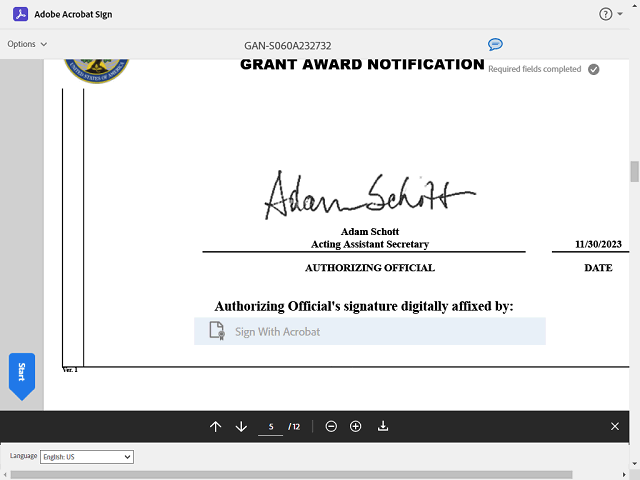The image size is (640, 480).
Task: Zoom in with the plus icon
Action: click(356, 427)
